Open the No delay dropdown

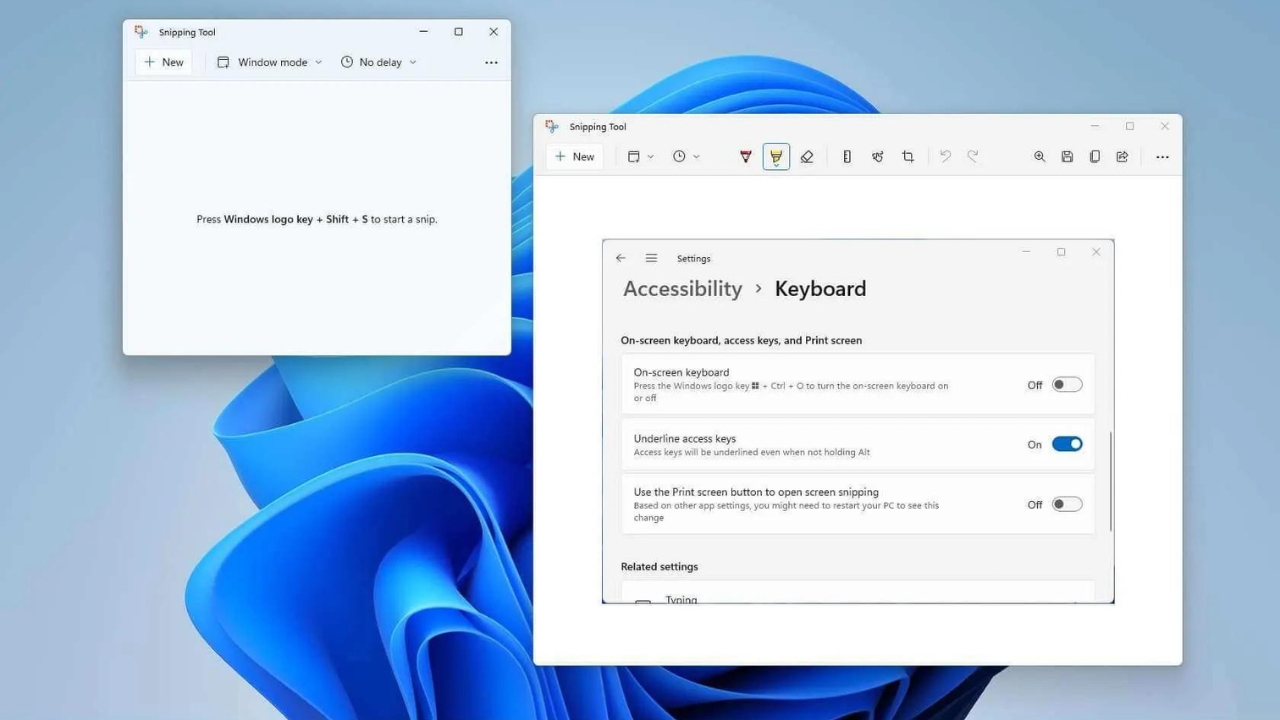(378, 62)
